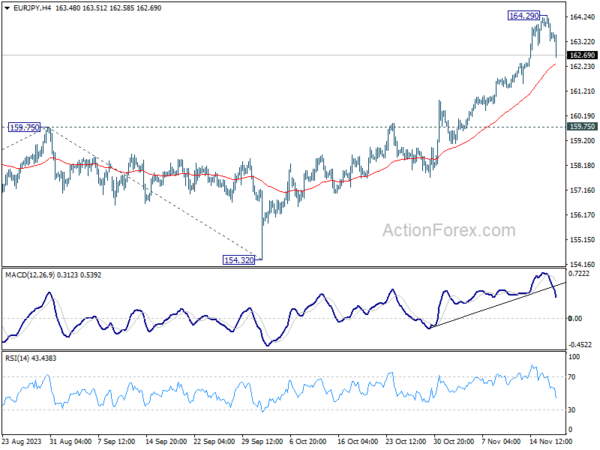
Task: Click the RSI 100 scale label
Action: point(574,357)
